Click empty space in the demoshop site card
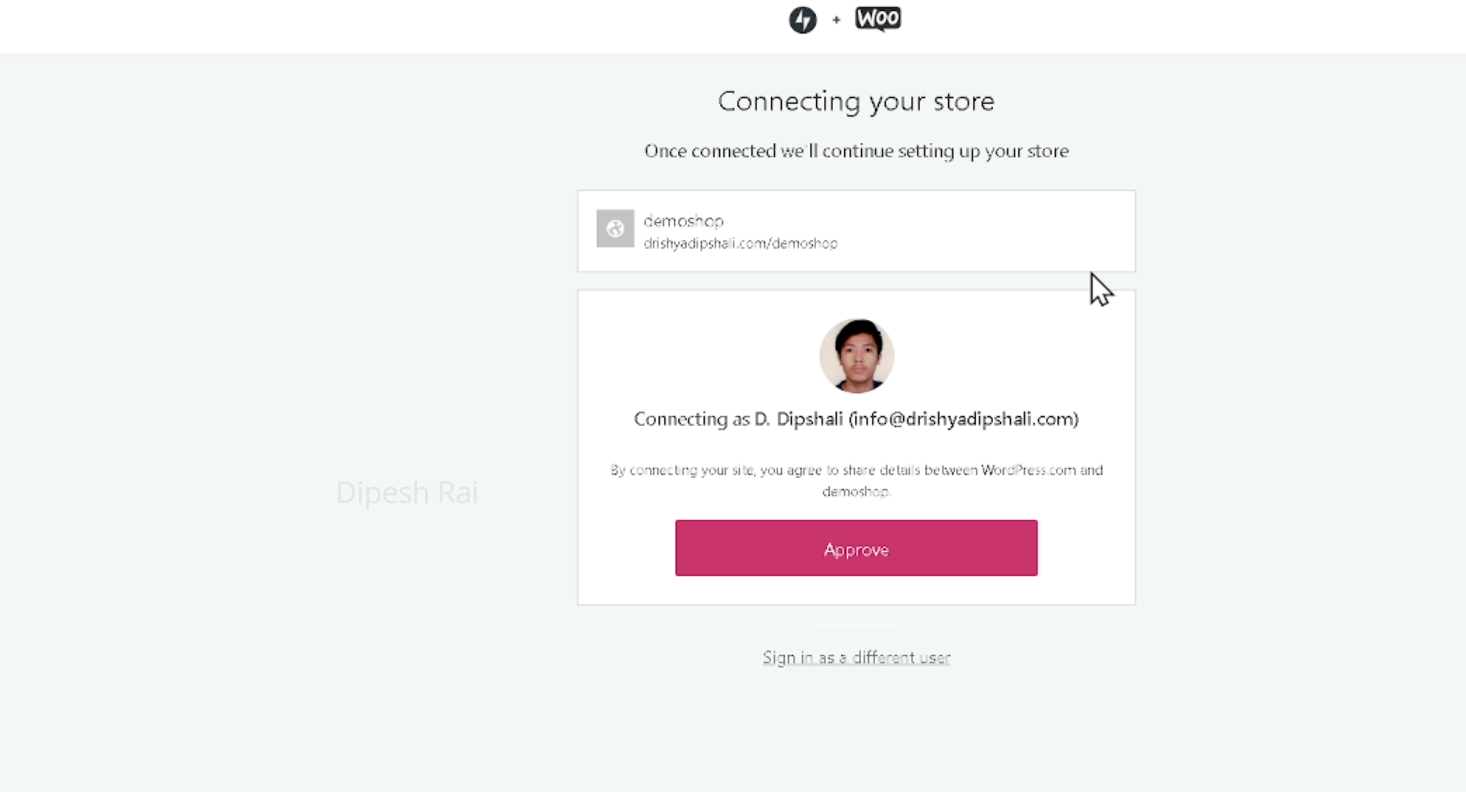The height and width of the screenshot is (792, 1466). click(x=980, y=231)
